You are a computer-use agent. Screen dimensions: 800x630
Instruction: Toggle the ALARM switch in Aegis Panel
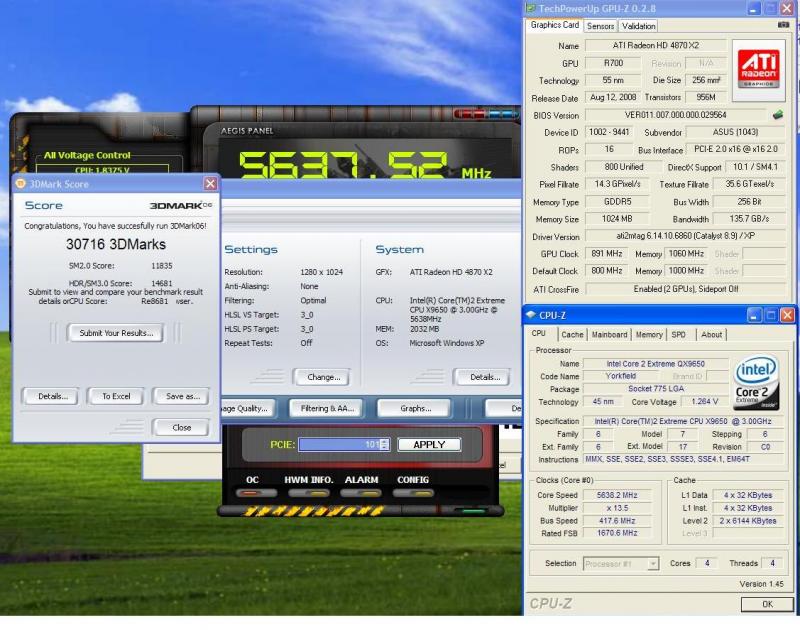(x=361, y=493)
